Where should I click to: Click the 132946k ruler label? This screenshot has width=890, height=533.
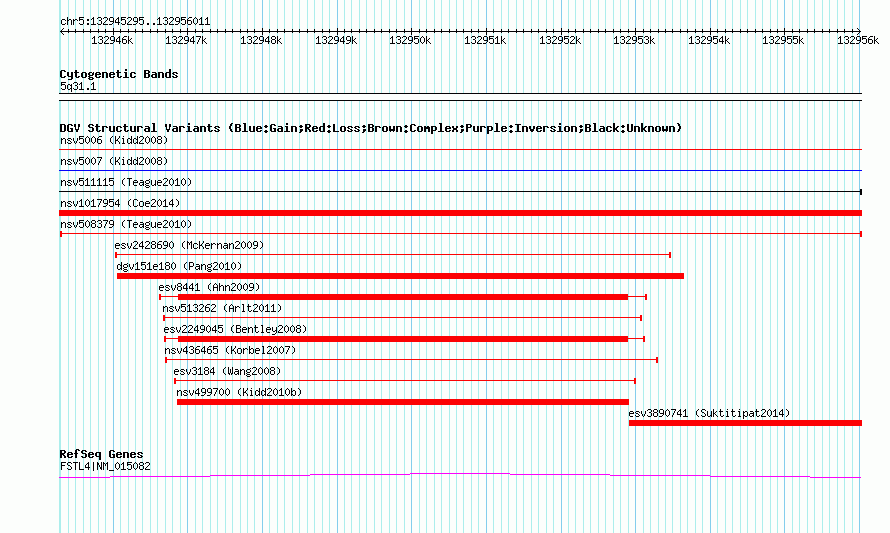(x=112, y=40)
